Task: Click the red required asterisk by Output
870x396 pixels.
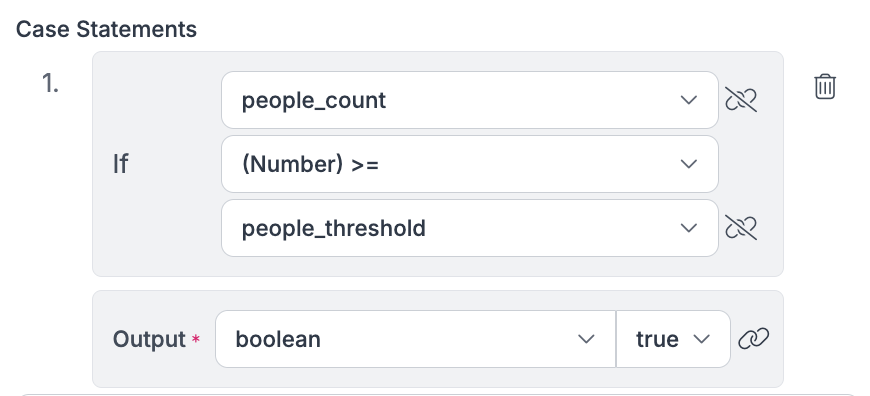Action: click(195, 338)
